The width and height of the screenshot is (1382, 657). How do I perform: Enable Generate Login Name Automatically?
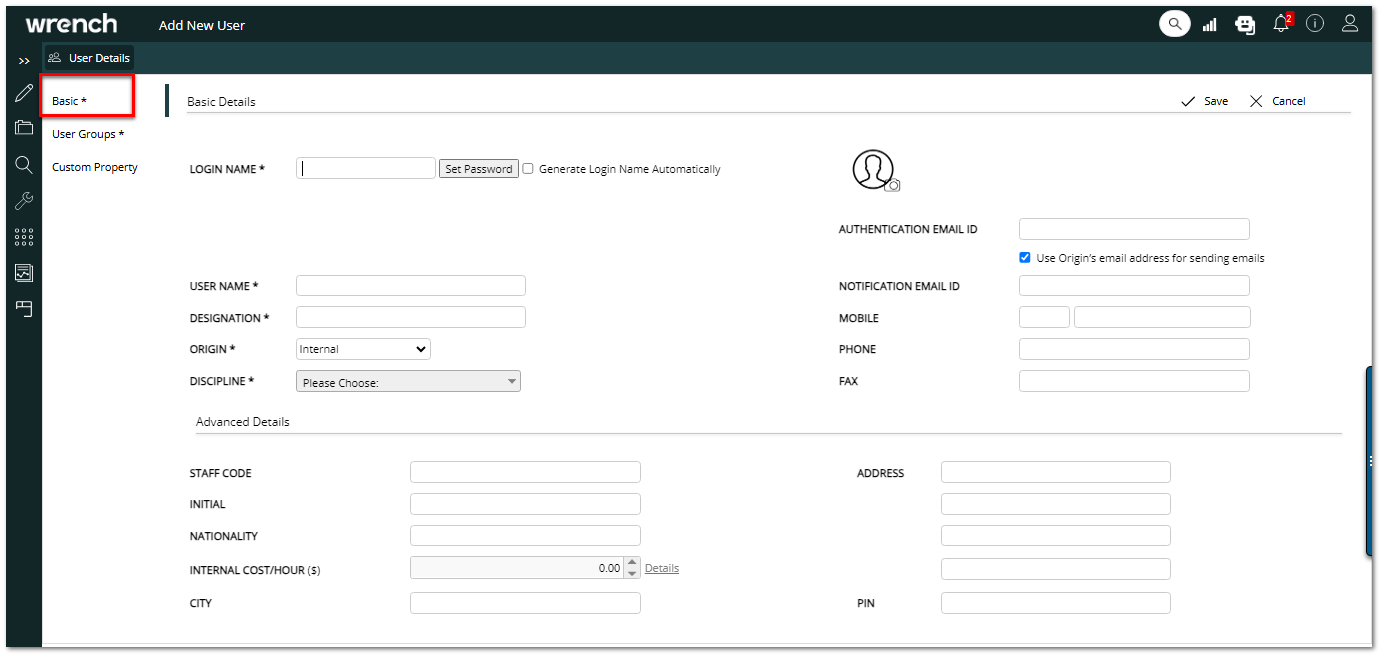coord(528,169)
